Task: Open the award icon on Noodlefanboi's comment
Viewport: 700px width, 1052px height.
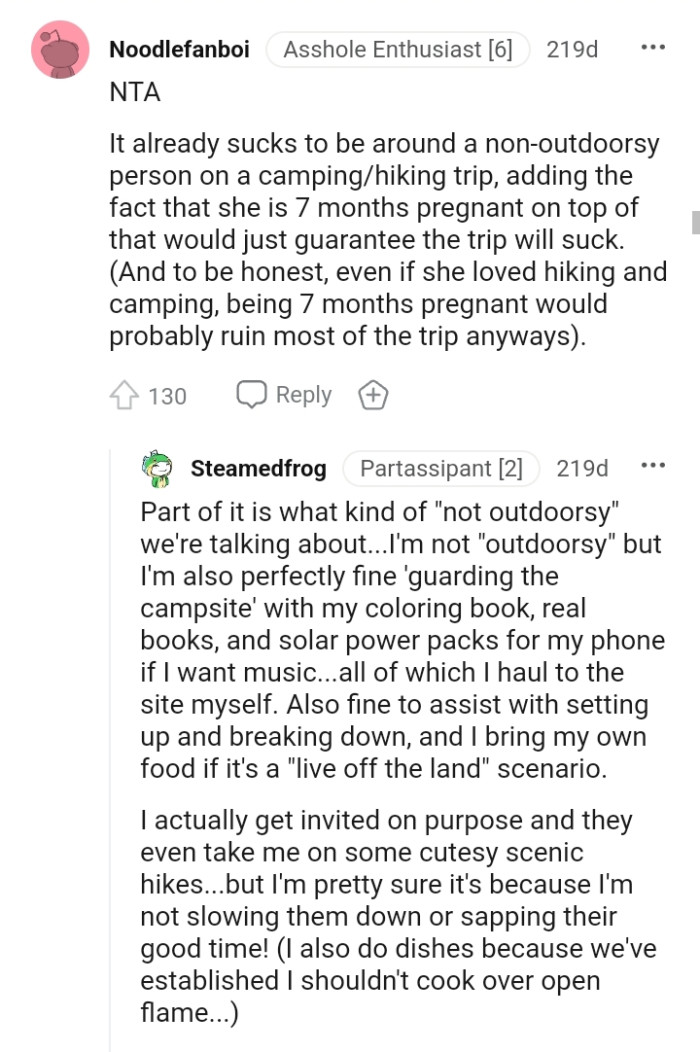Action: [373, 394]
